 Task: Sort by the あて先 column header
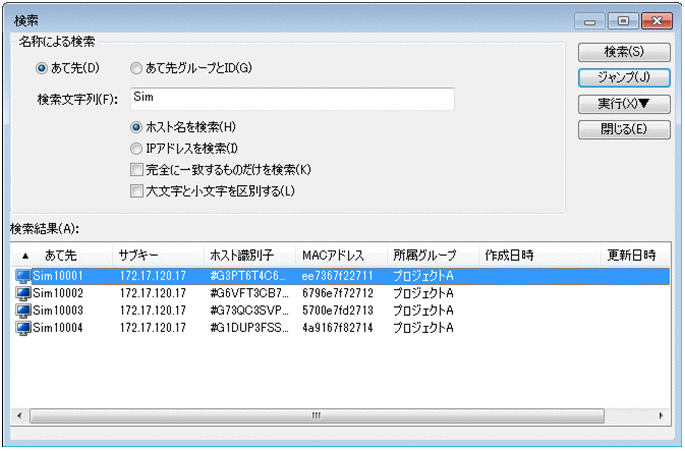pos(62,255)
